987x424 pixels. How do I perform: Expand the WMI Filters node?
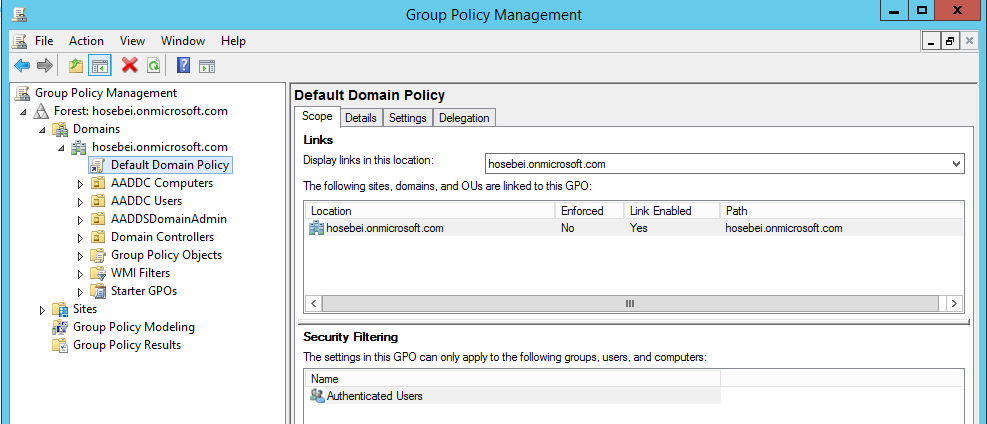[80, 274]
